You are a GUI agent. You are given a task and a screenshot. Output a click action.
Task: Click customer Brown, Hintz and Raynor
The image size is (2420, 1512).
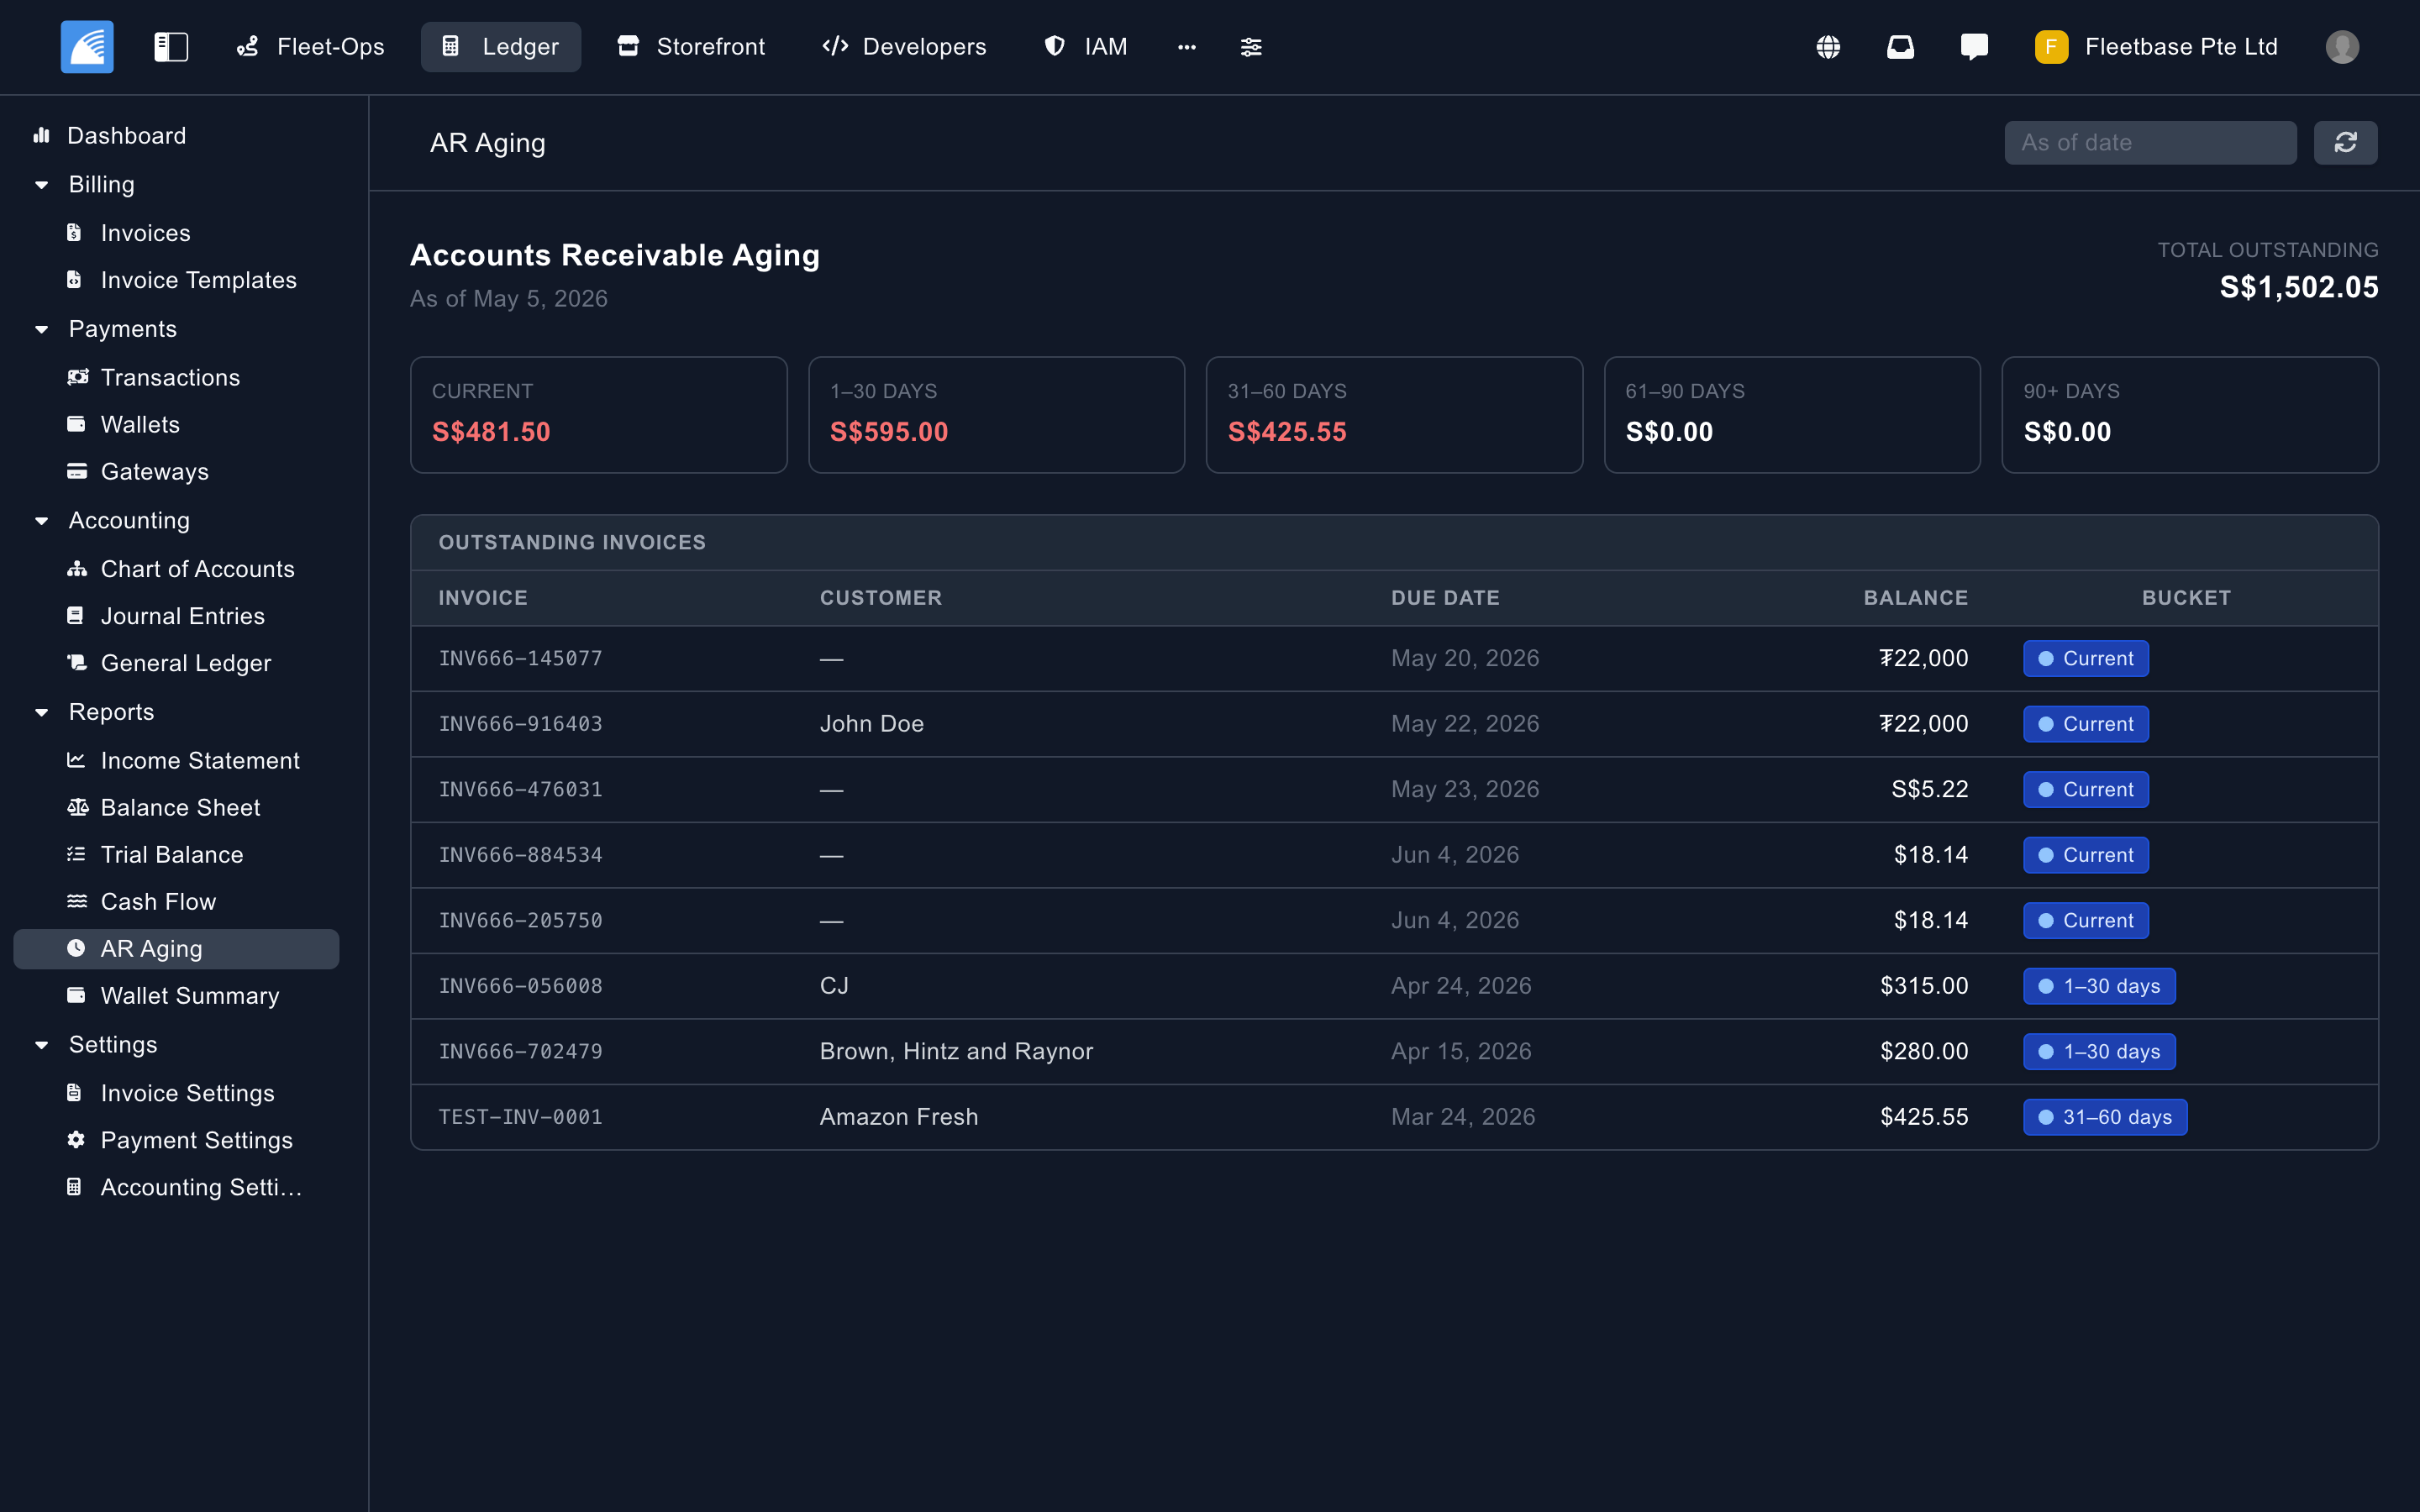click(x=956, y=1051)
